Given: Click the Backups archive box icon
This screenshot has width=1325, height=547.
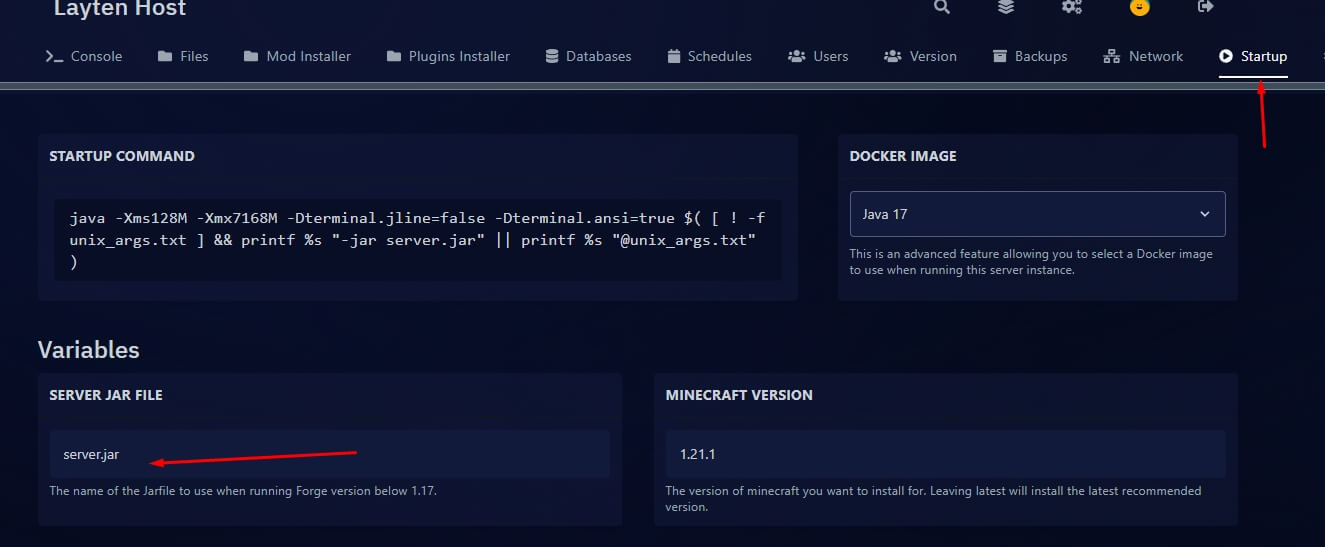Looking at the screenshot, I should (x=1000, y=56).
